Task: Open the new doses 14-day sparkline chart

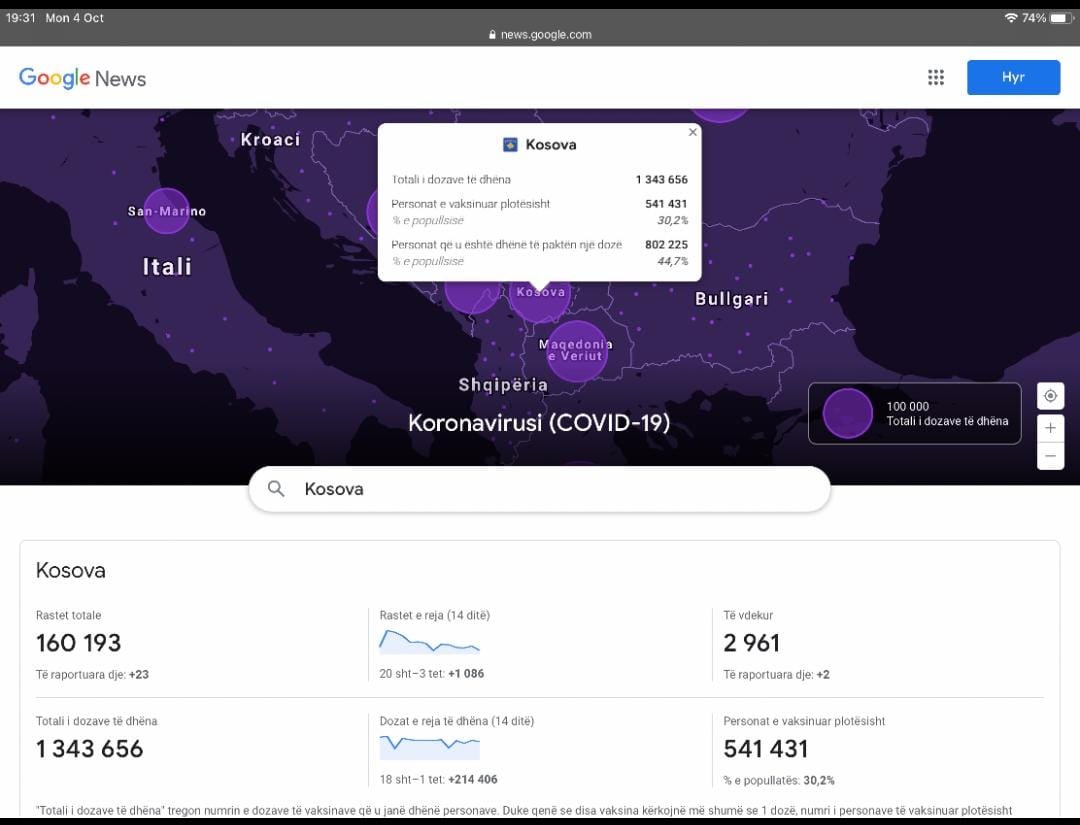Action: 429,747
